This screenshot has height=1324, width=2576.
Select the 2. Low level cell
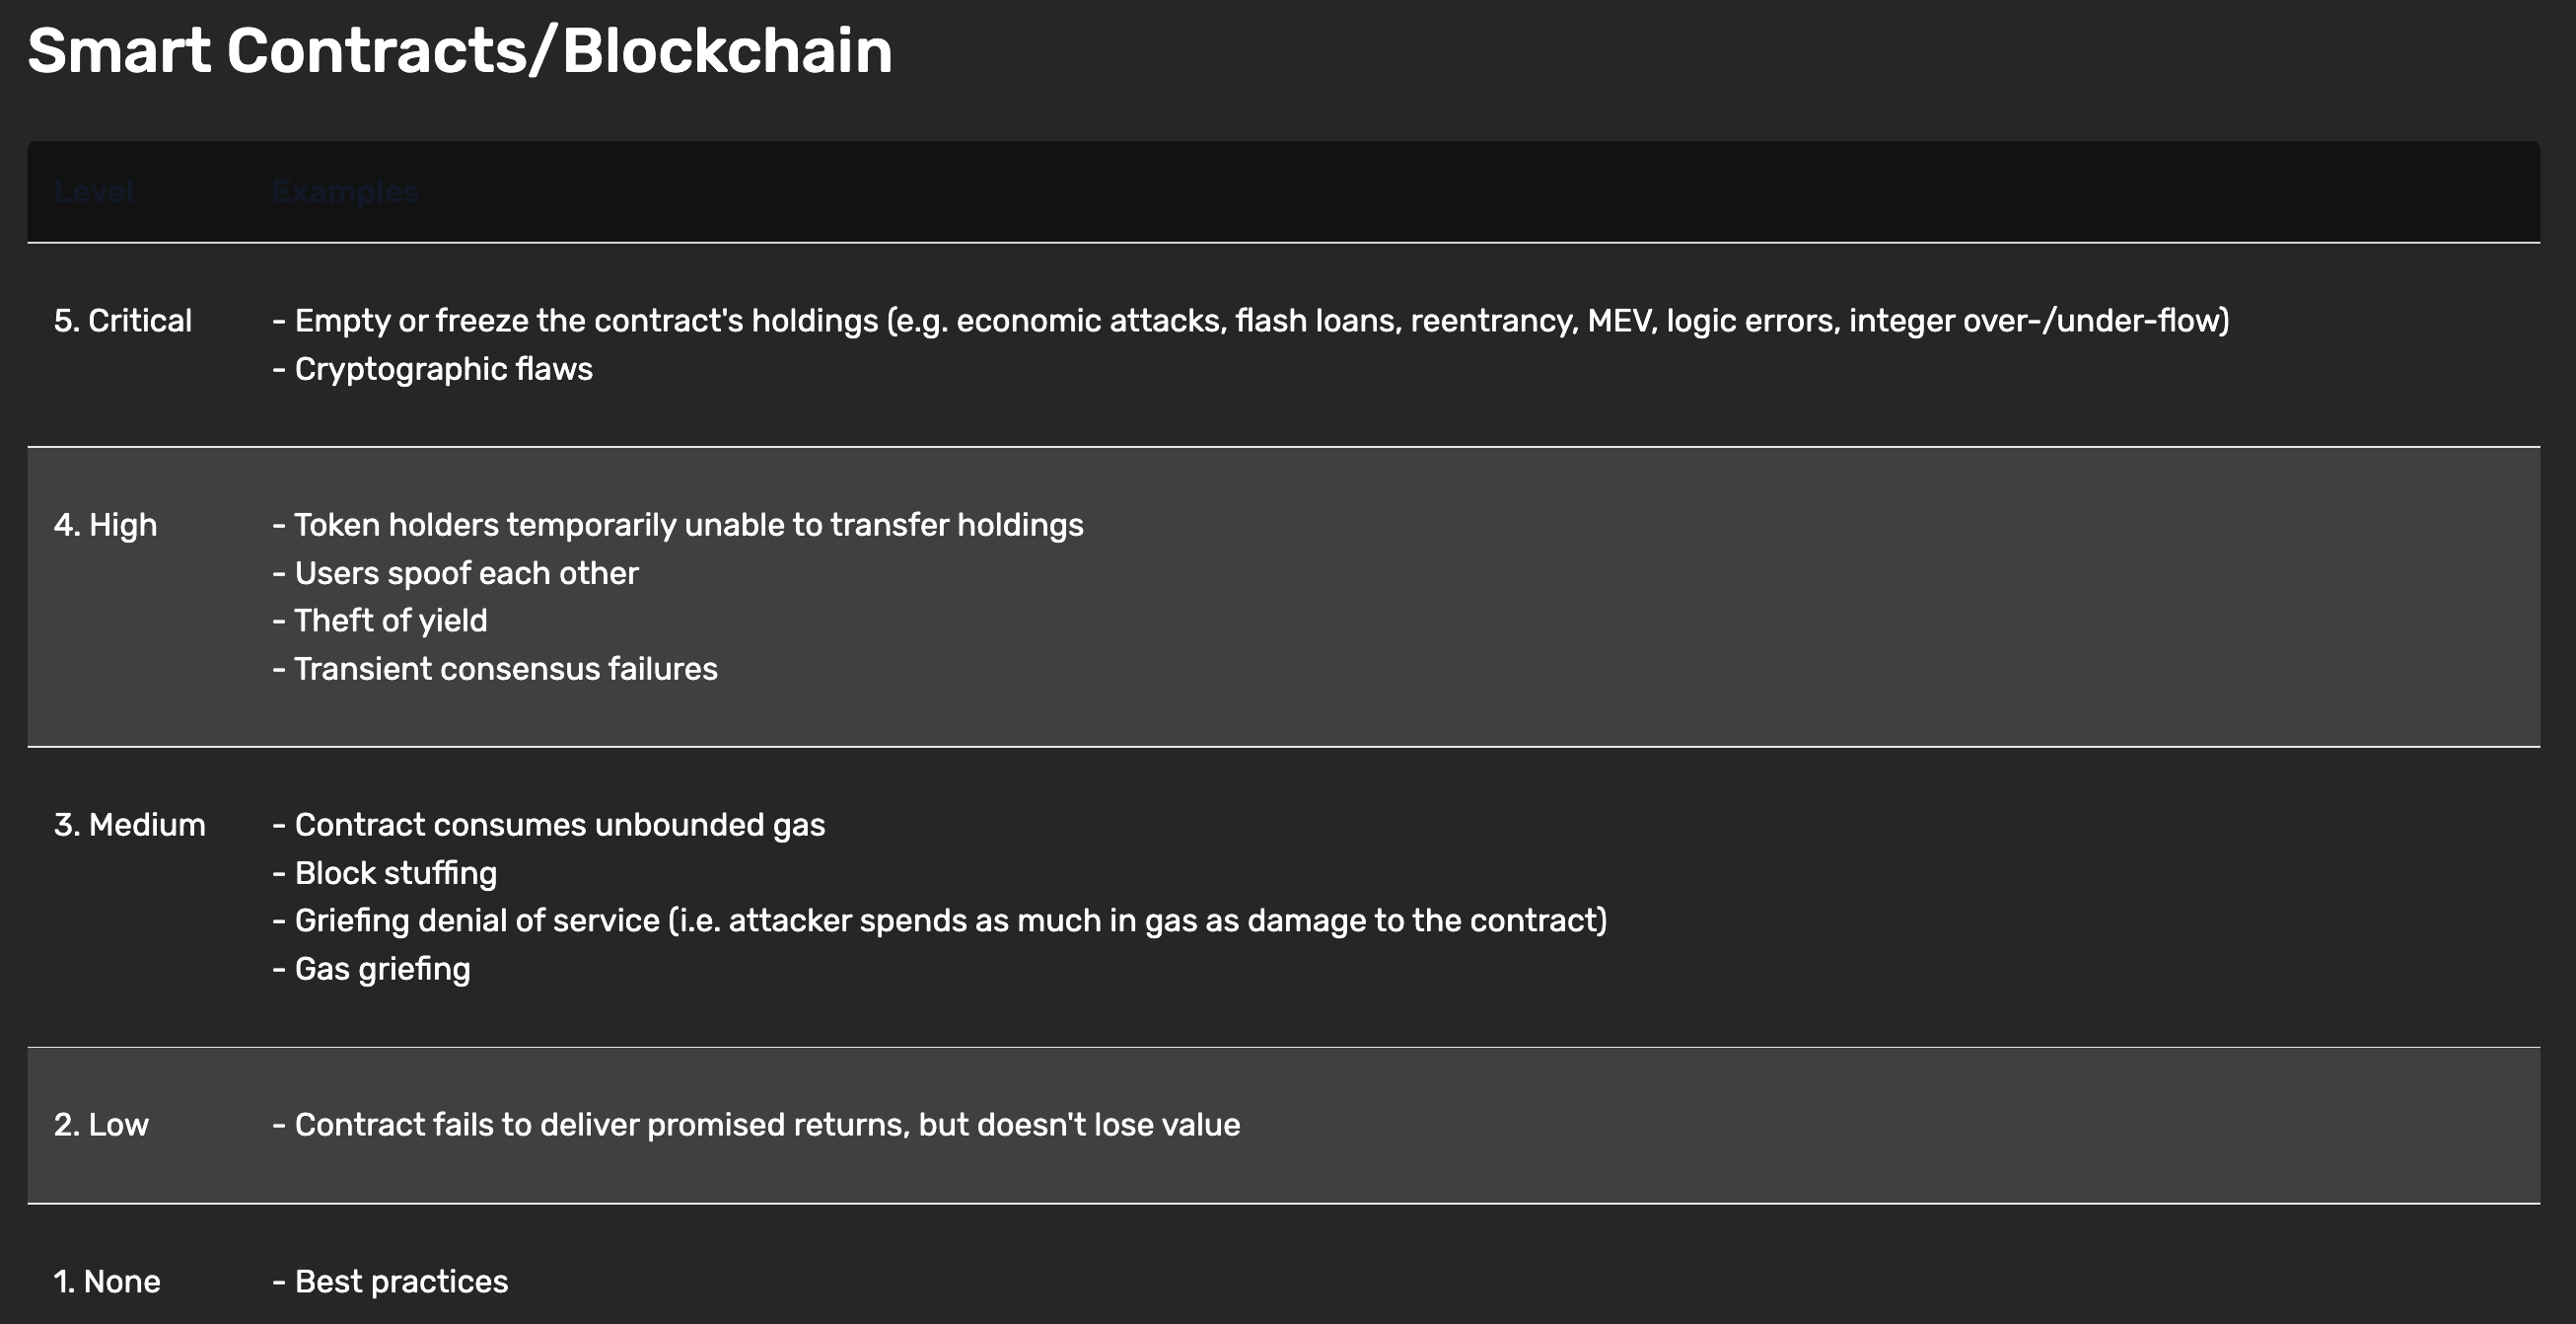[101, 1125]
